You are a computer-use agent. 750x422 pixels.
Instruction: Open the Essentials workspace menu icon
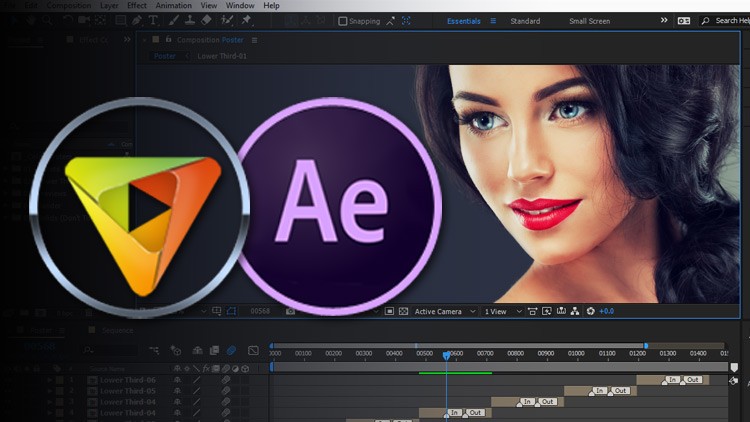pos(493,21)
